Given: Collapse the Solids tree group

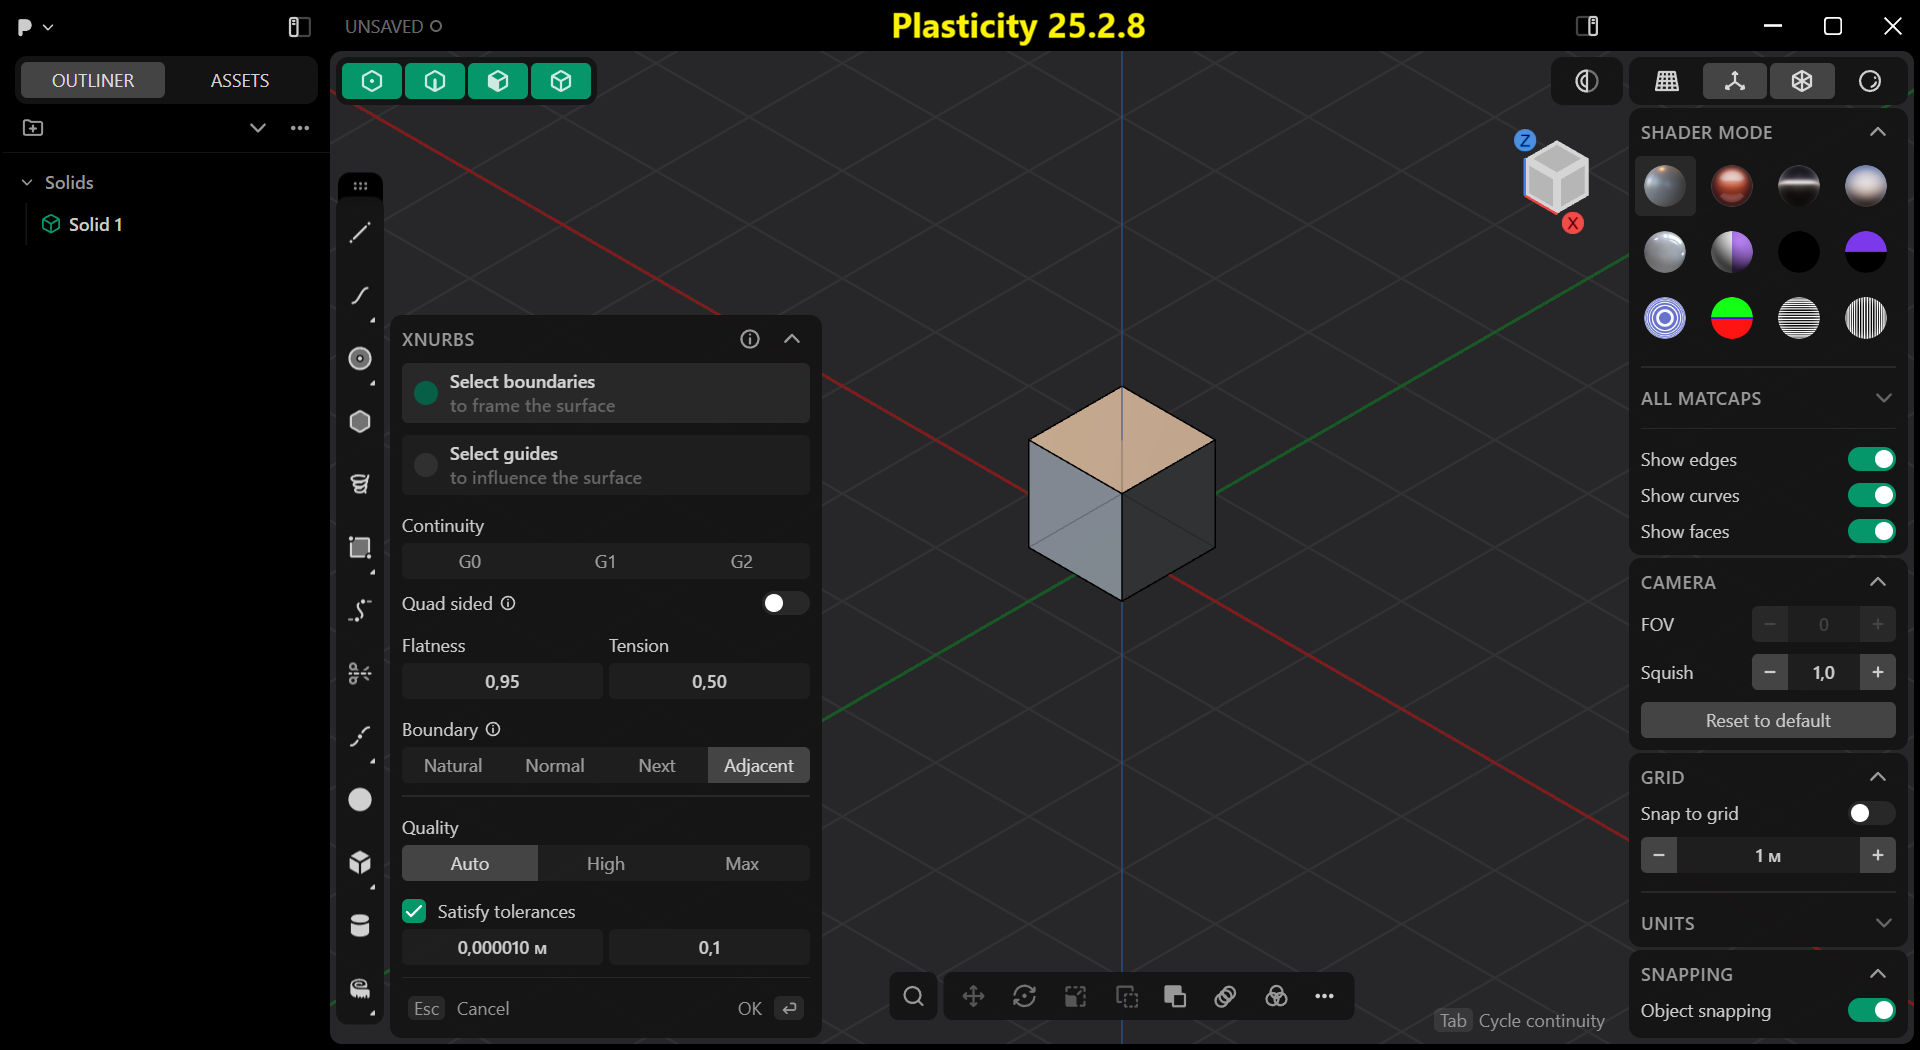Looking at the screenshot, I should point(27,183).
